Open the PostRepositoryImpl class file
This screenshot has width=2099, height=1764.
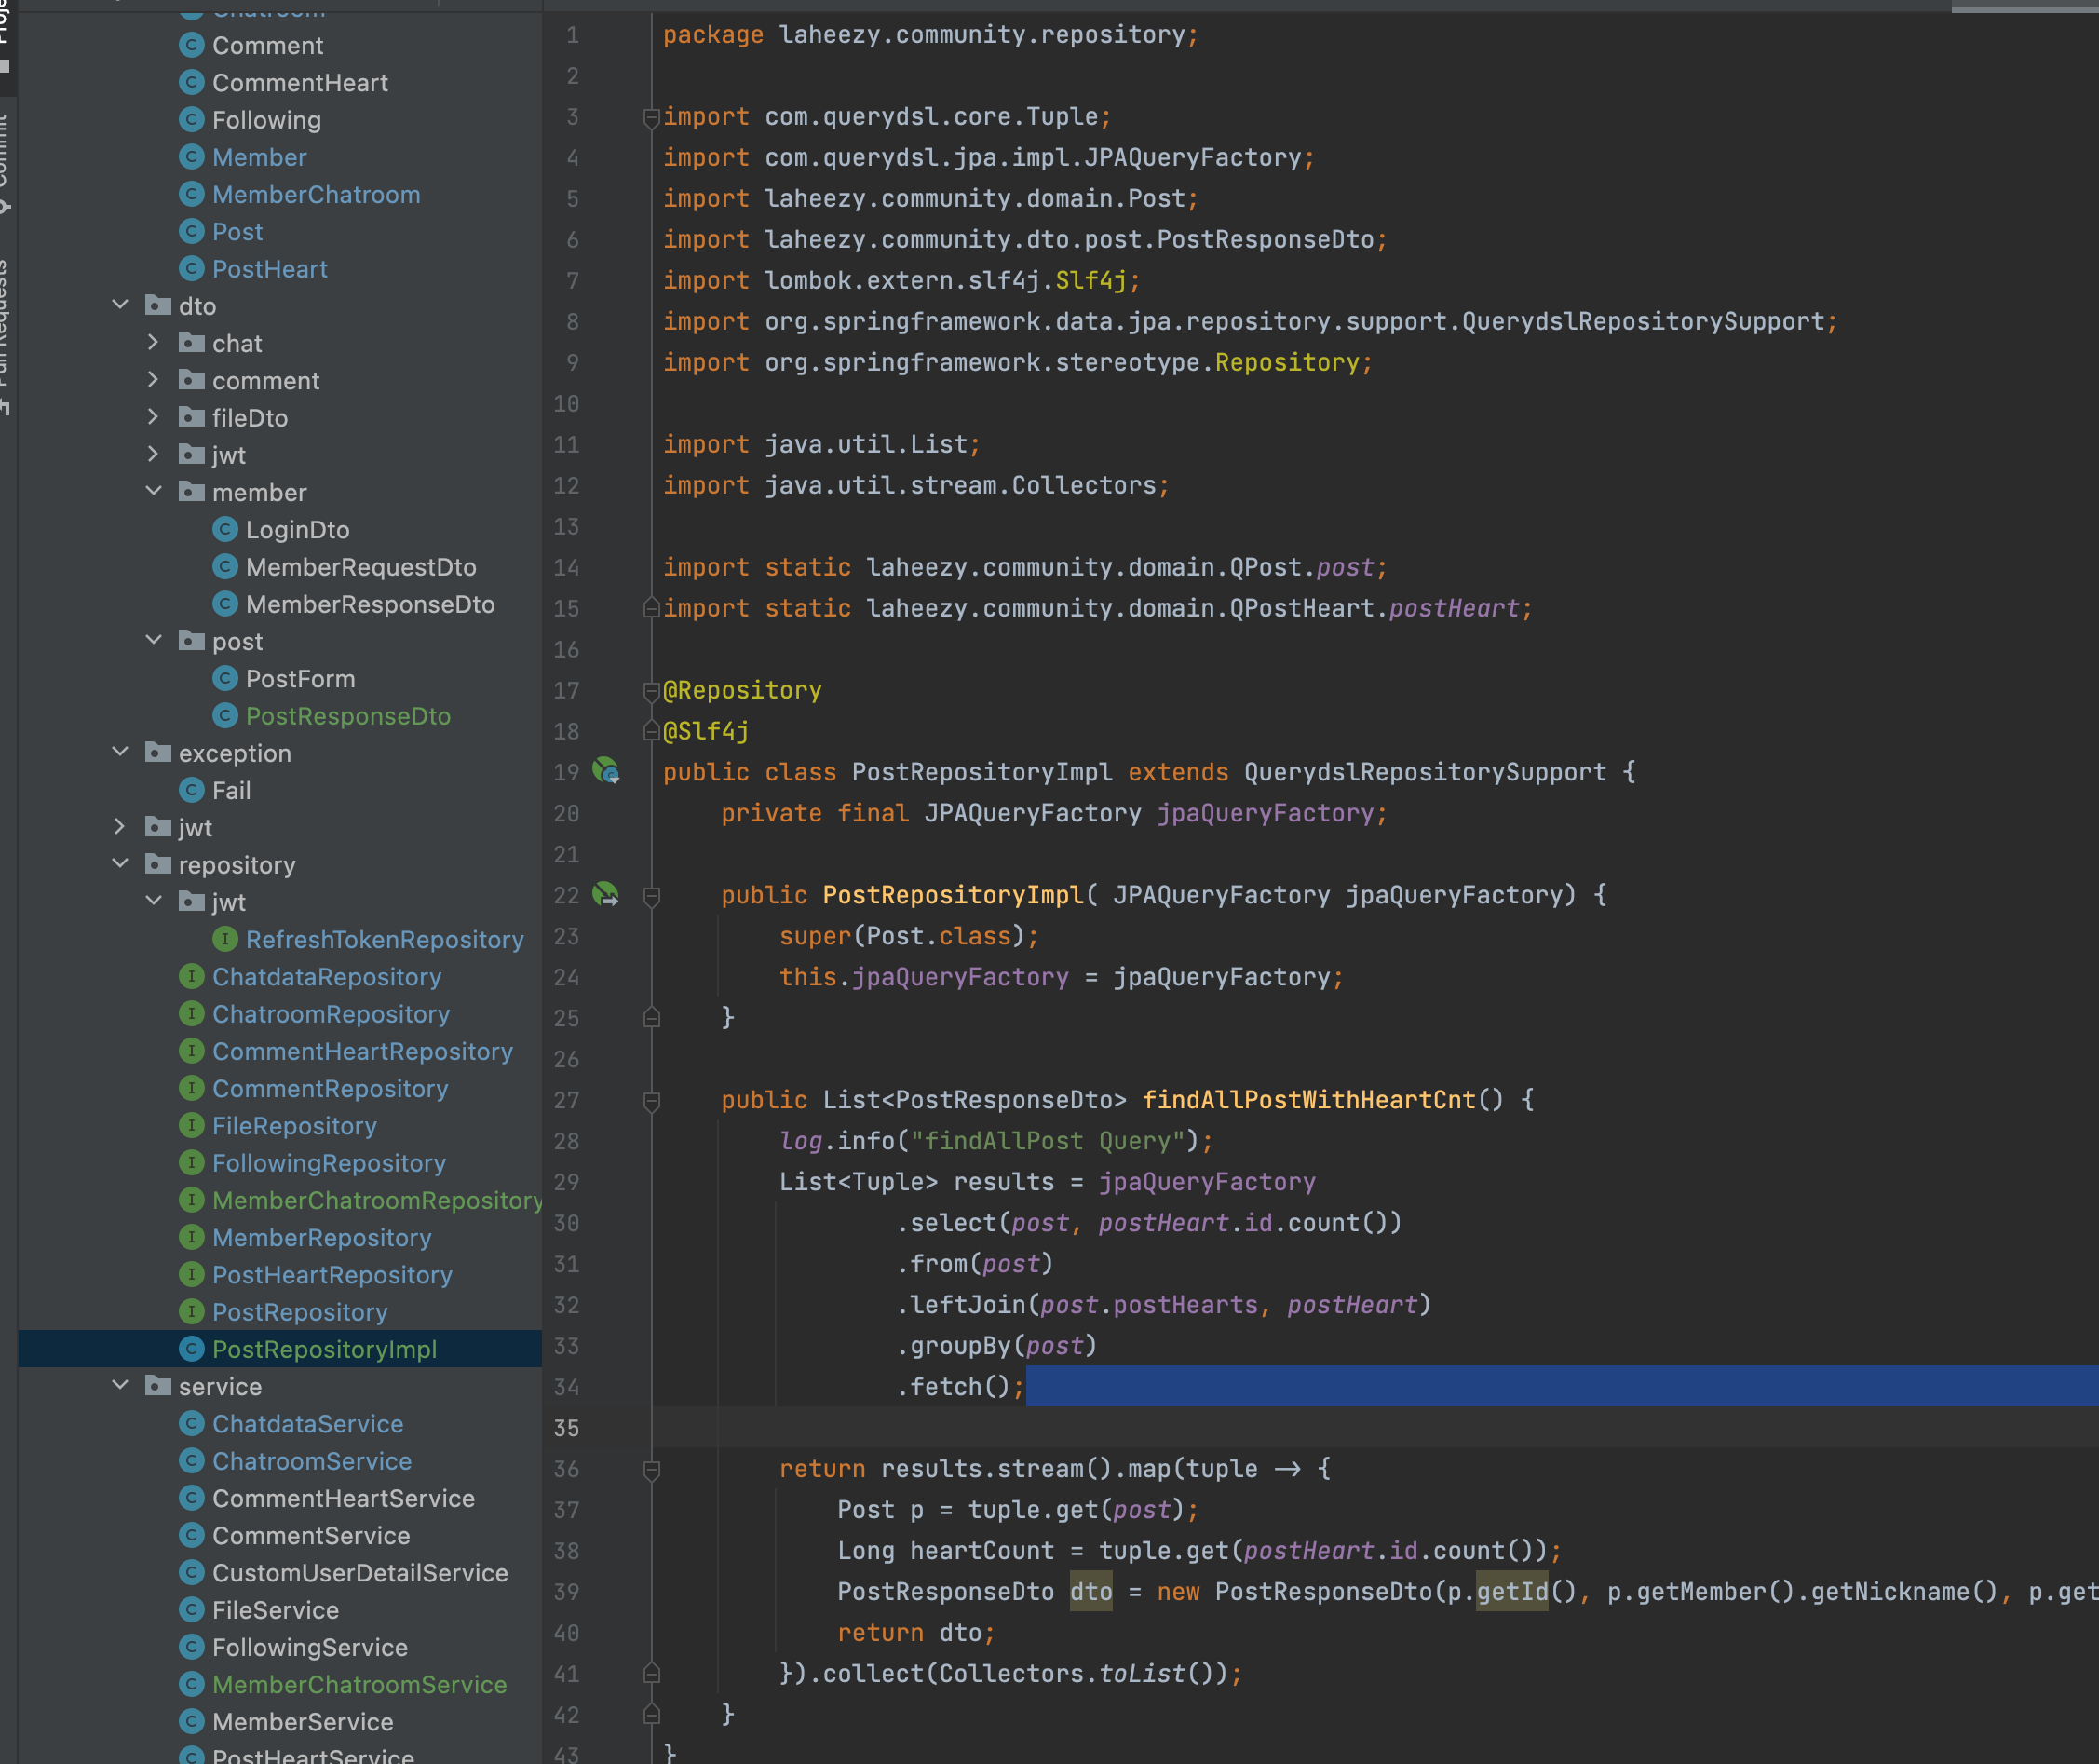[x=323, y=1349]
